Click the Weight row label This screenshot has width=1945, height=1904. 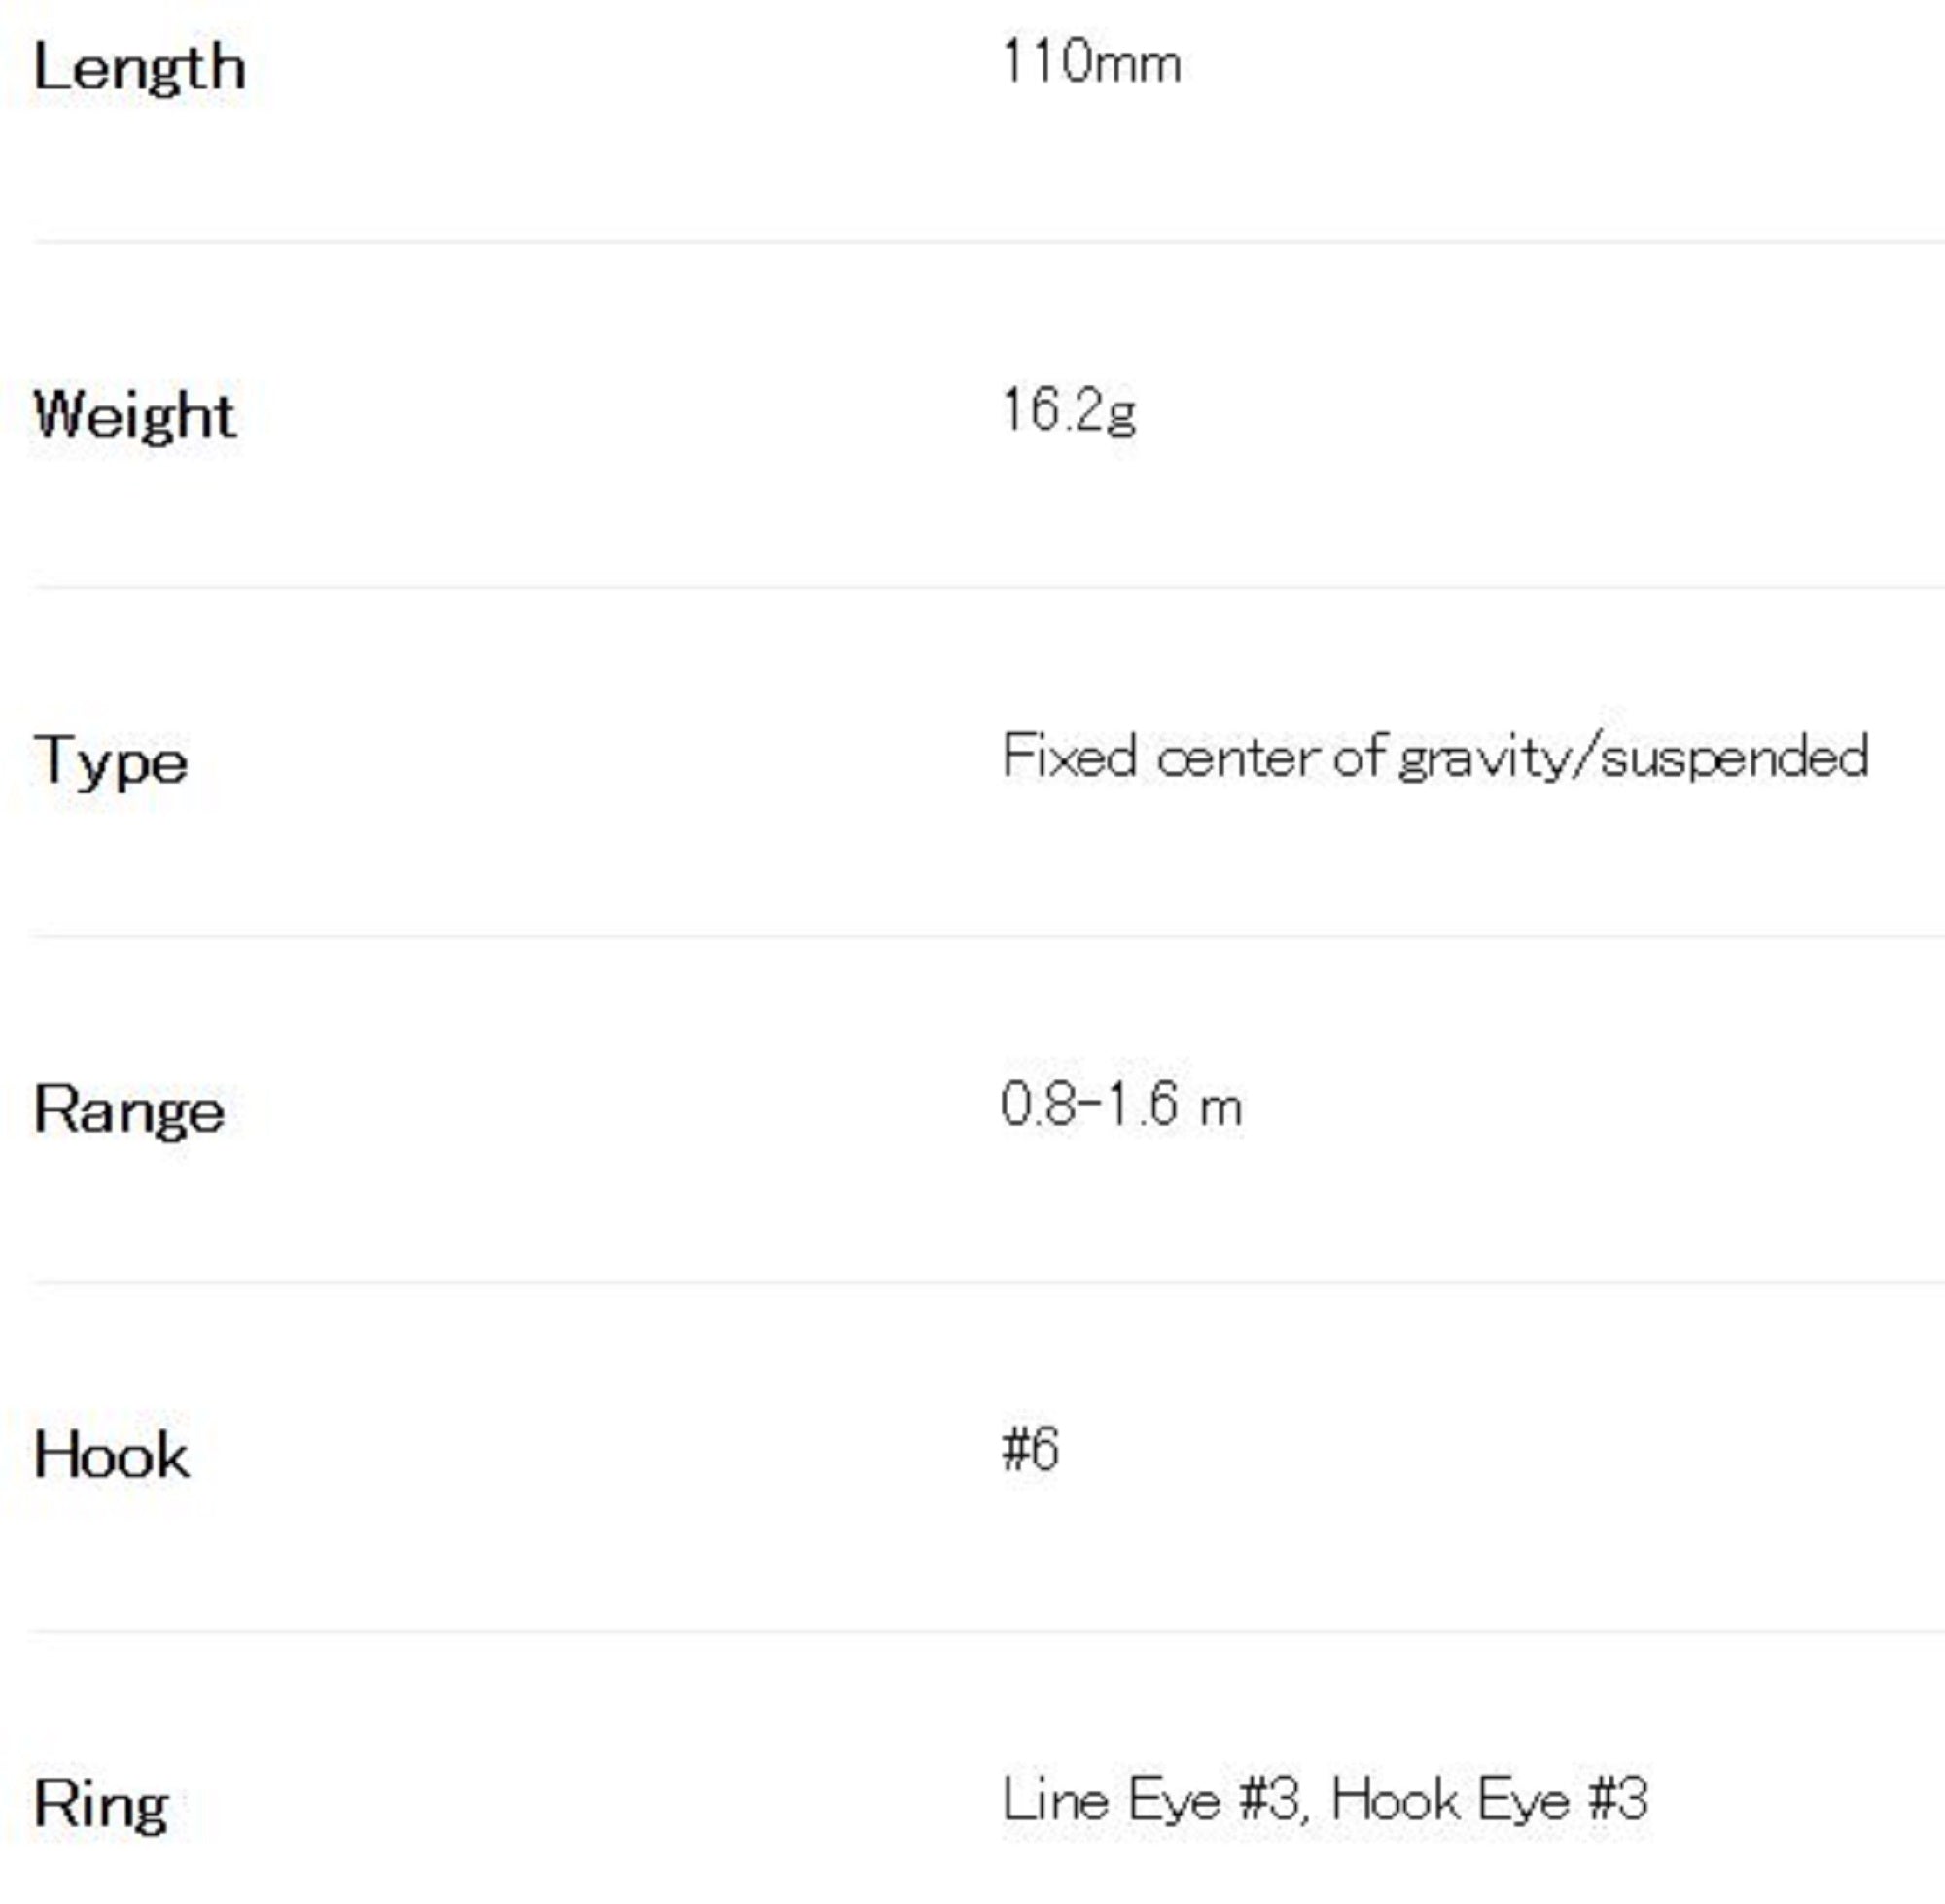pos(135,414)
